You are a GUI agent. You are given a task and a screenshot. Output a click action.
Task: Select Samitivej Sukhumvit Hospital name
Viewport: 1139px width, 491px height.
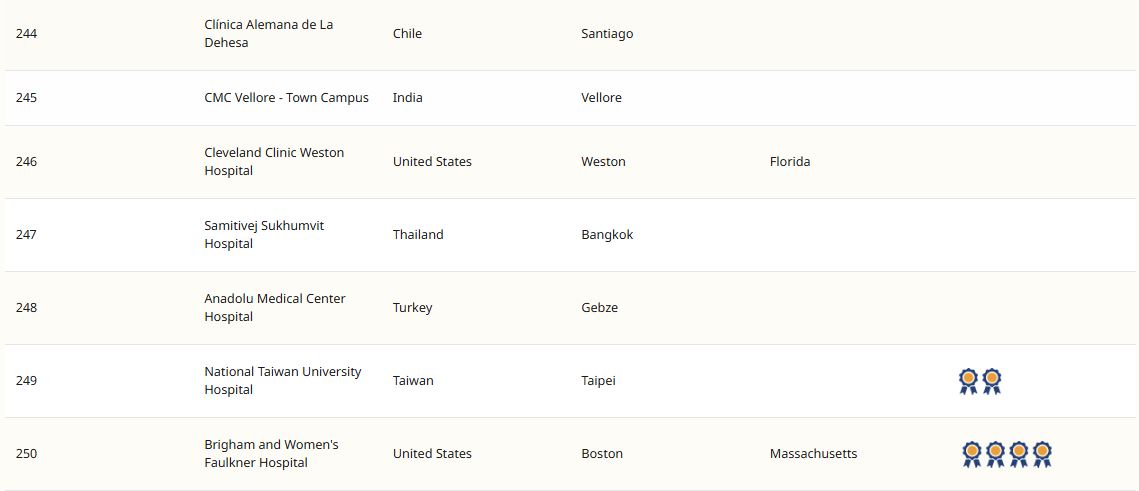click(264, 235)
